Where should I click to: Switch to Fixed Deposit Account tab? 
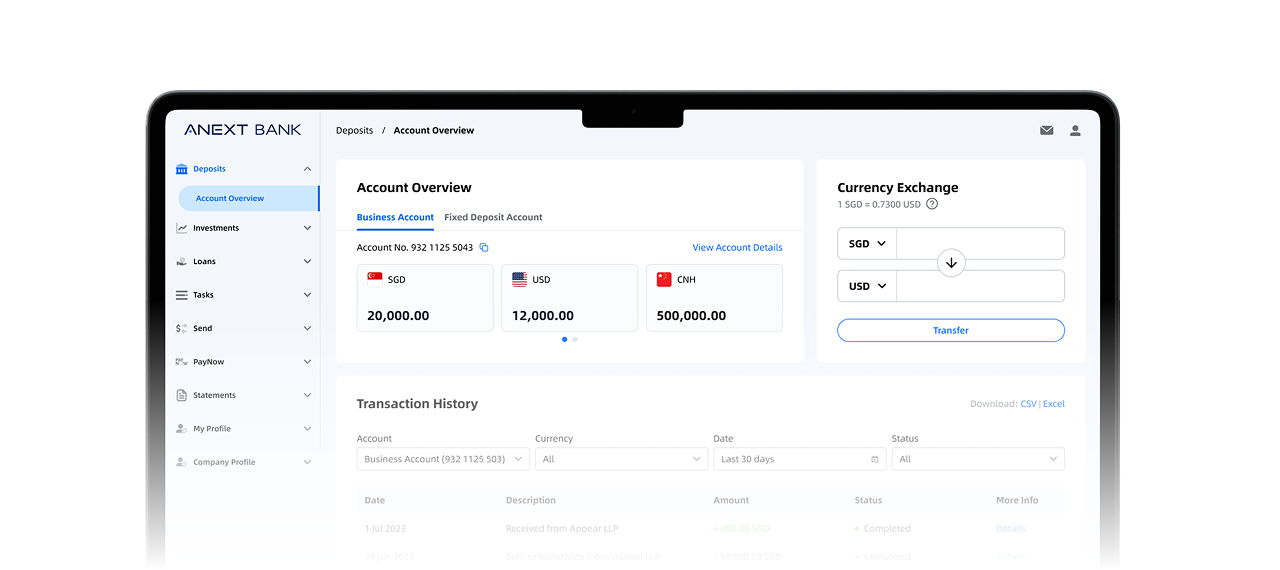(493, 217)
